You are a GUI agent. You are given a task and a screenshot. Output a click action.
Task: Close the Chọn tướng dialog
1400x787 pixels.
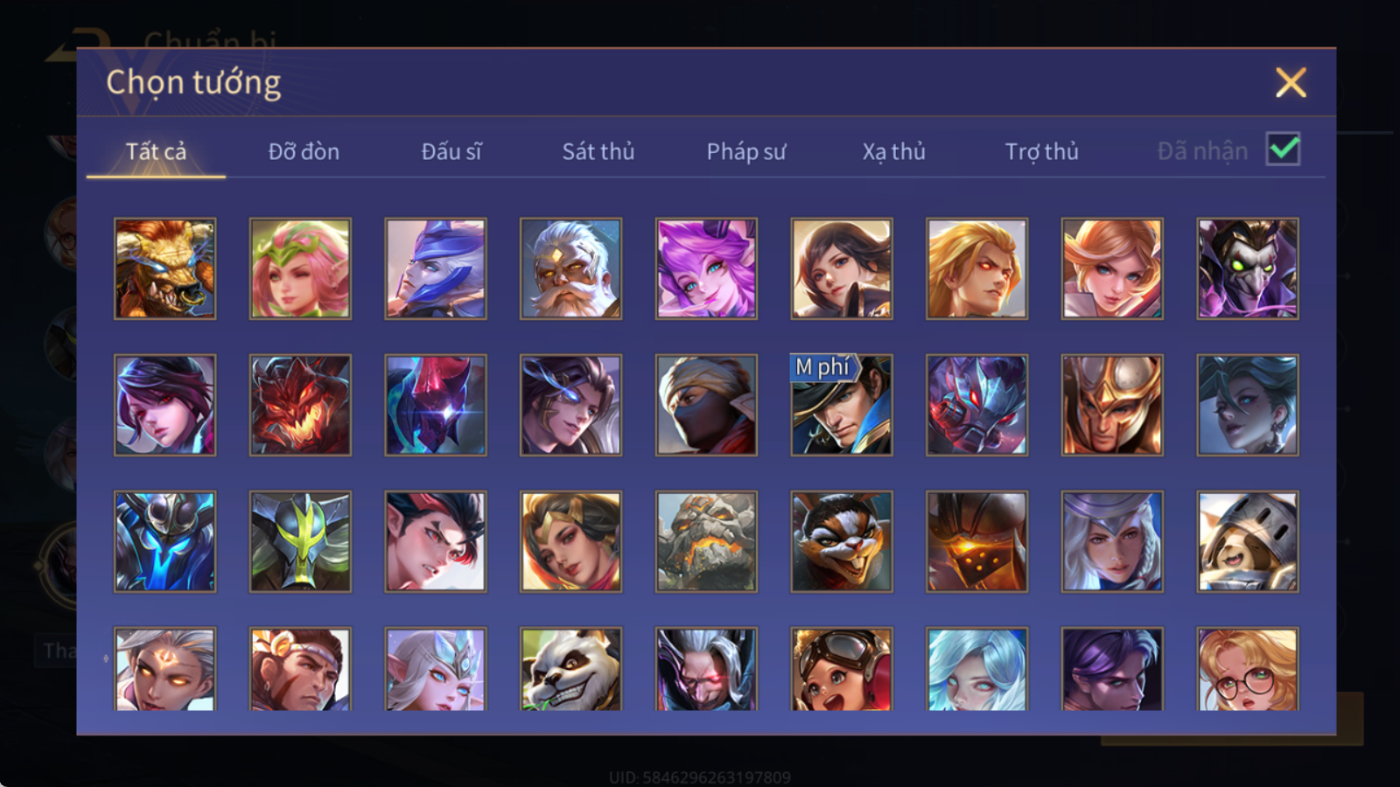point(1291,83)
